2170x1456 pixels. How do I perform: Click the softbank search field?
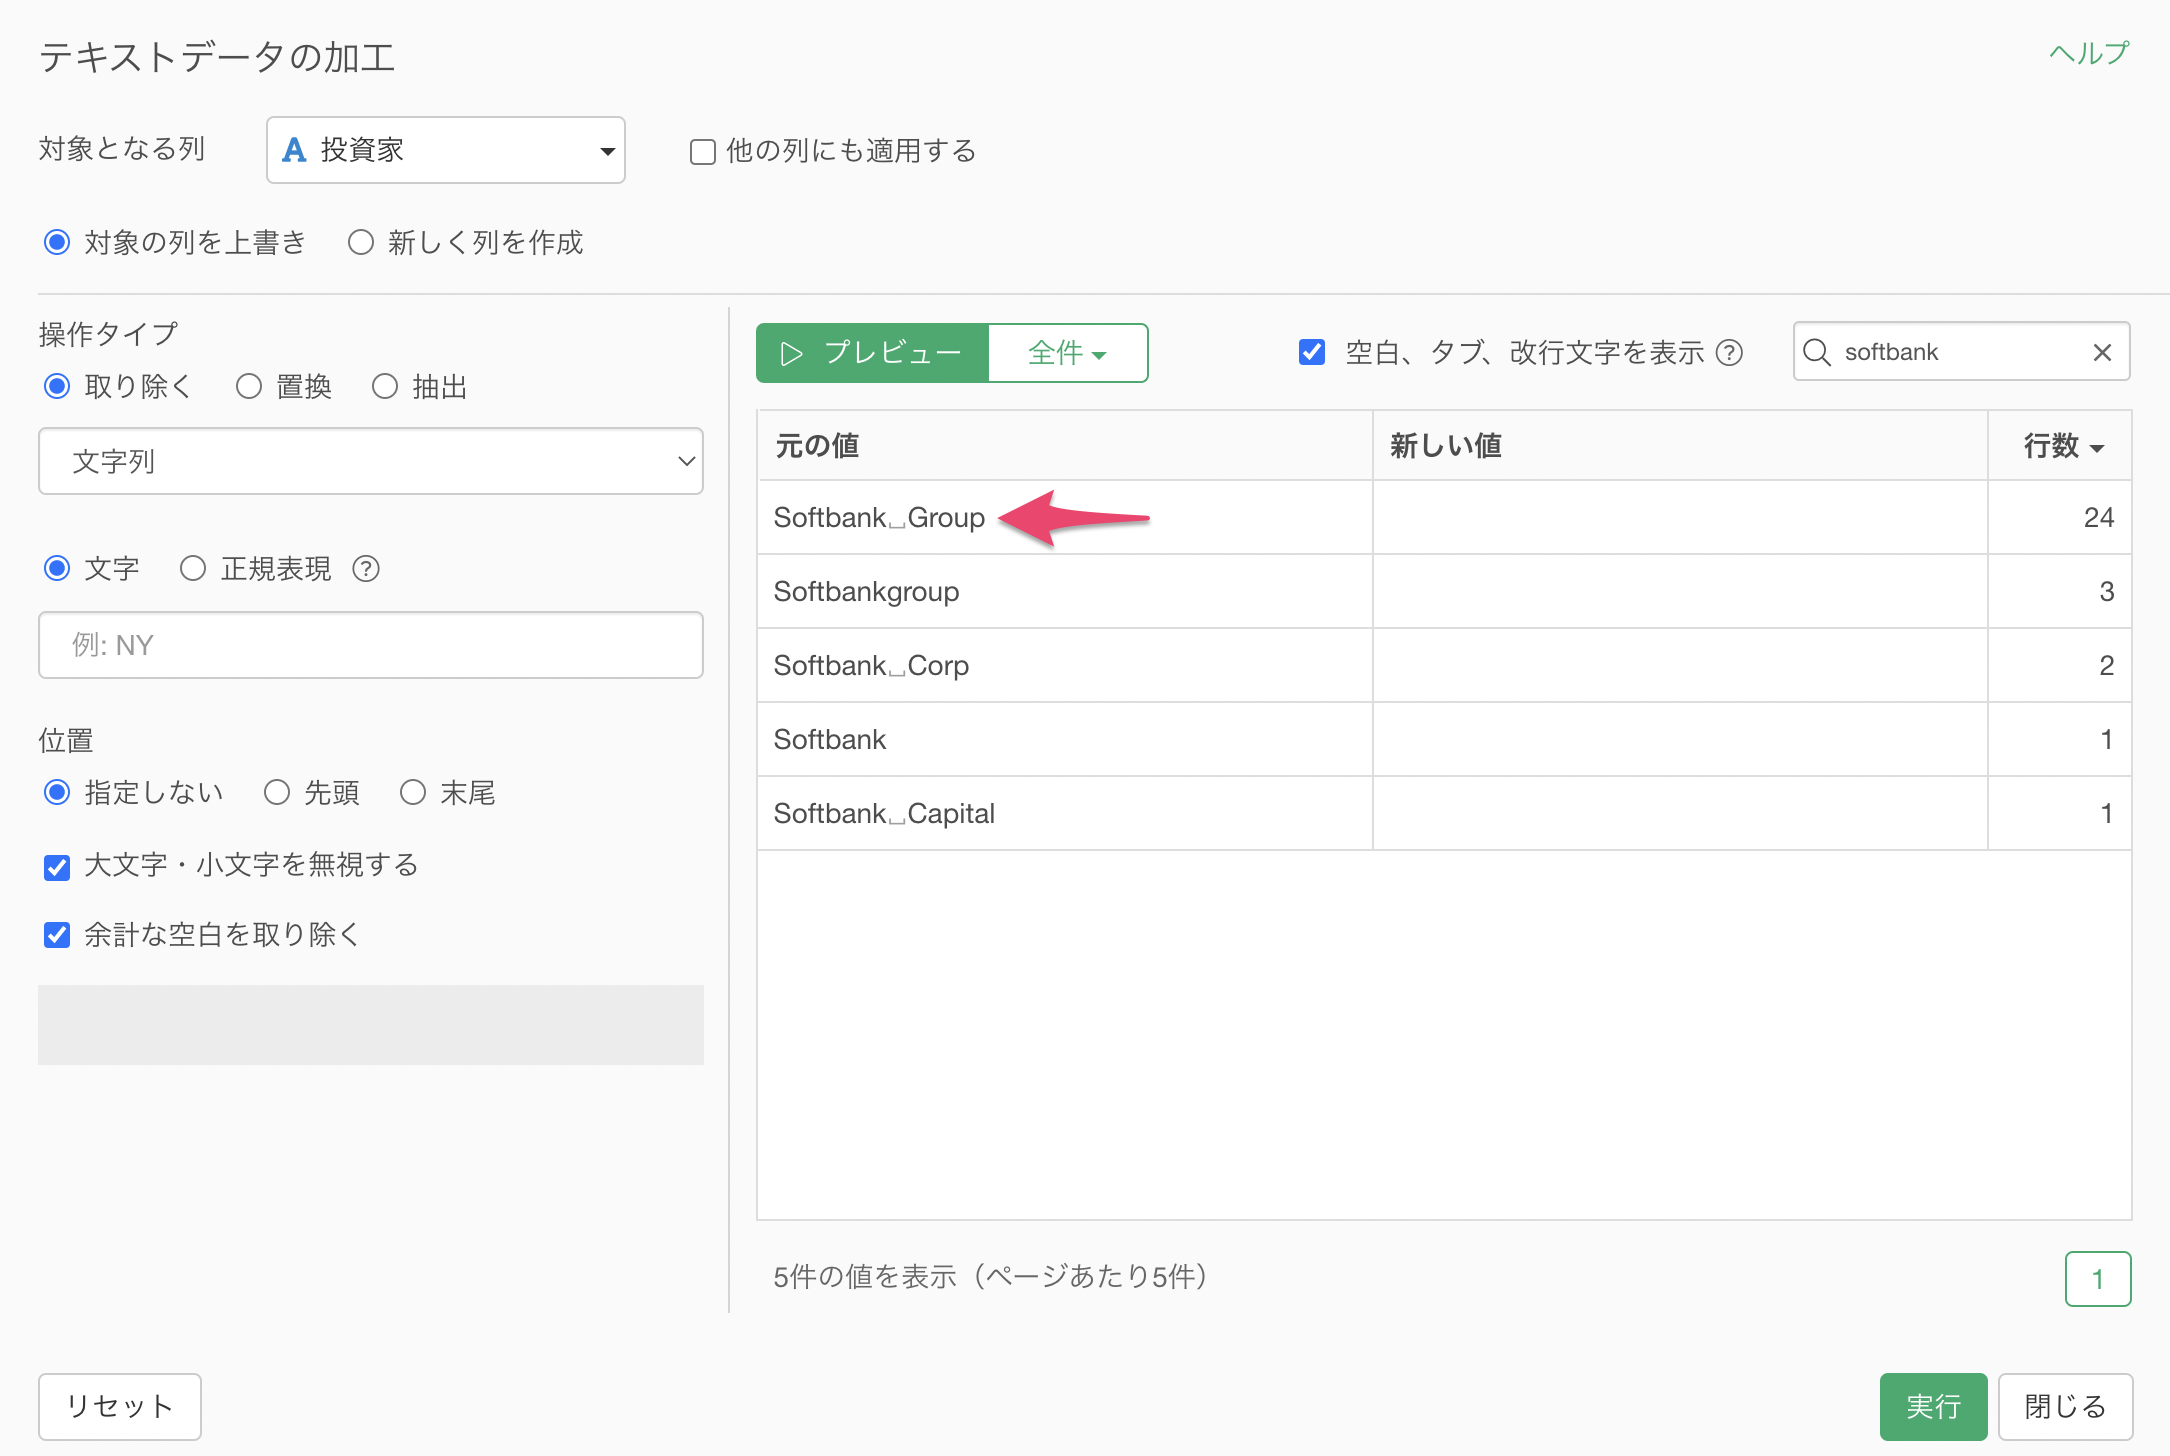click(x=1961, y=352)
